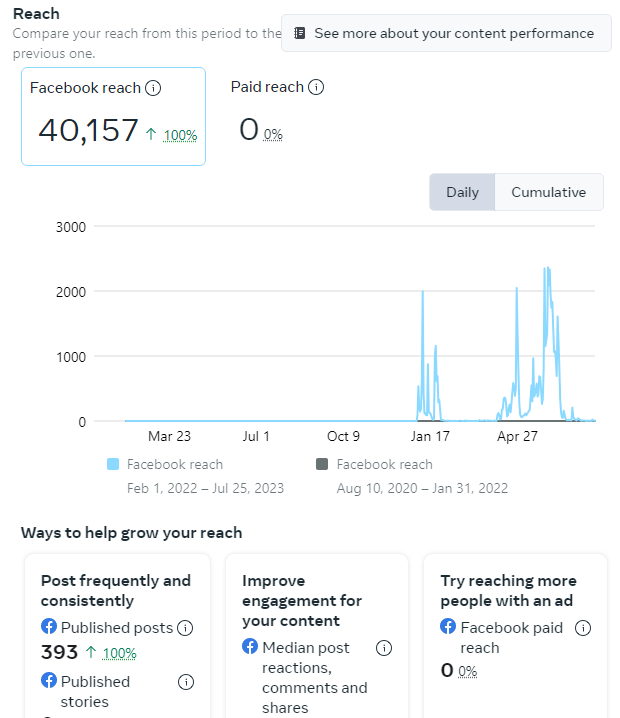Click the Jul 1 axis label
Viewport: 620px width, 718px height.
click(256, 436)
